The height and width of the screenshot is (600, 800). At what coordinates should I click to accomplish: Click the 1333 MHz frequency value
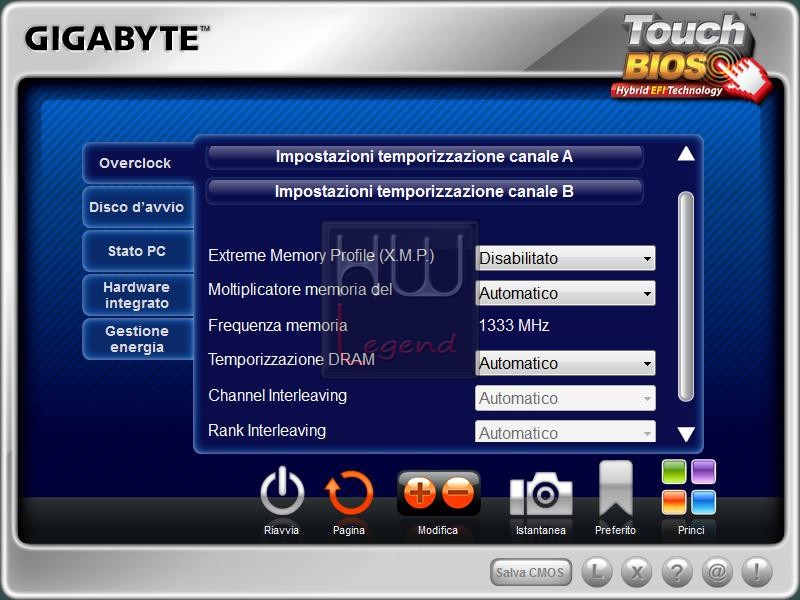click(x=514, y=326)
